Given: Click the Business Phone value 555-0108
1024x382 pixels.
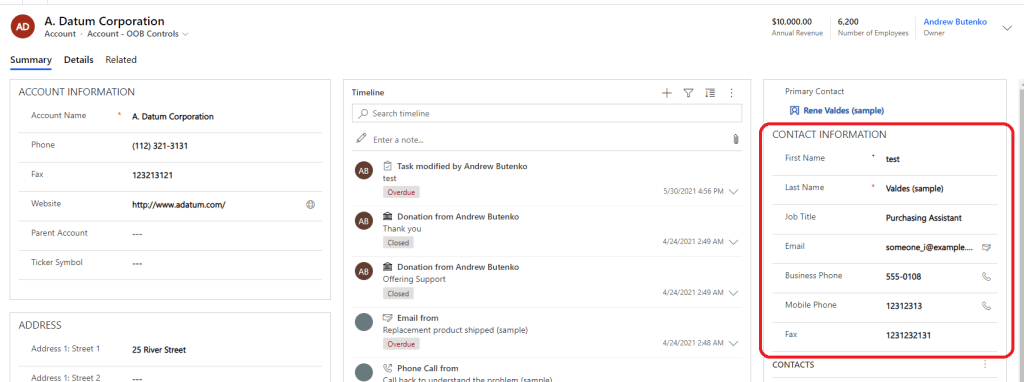Looking at the screenshot, I should tap(903, 277).
